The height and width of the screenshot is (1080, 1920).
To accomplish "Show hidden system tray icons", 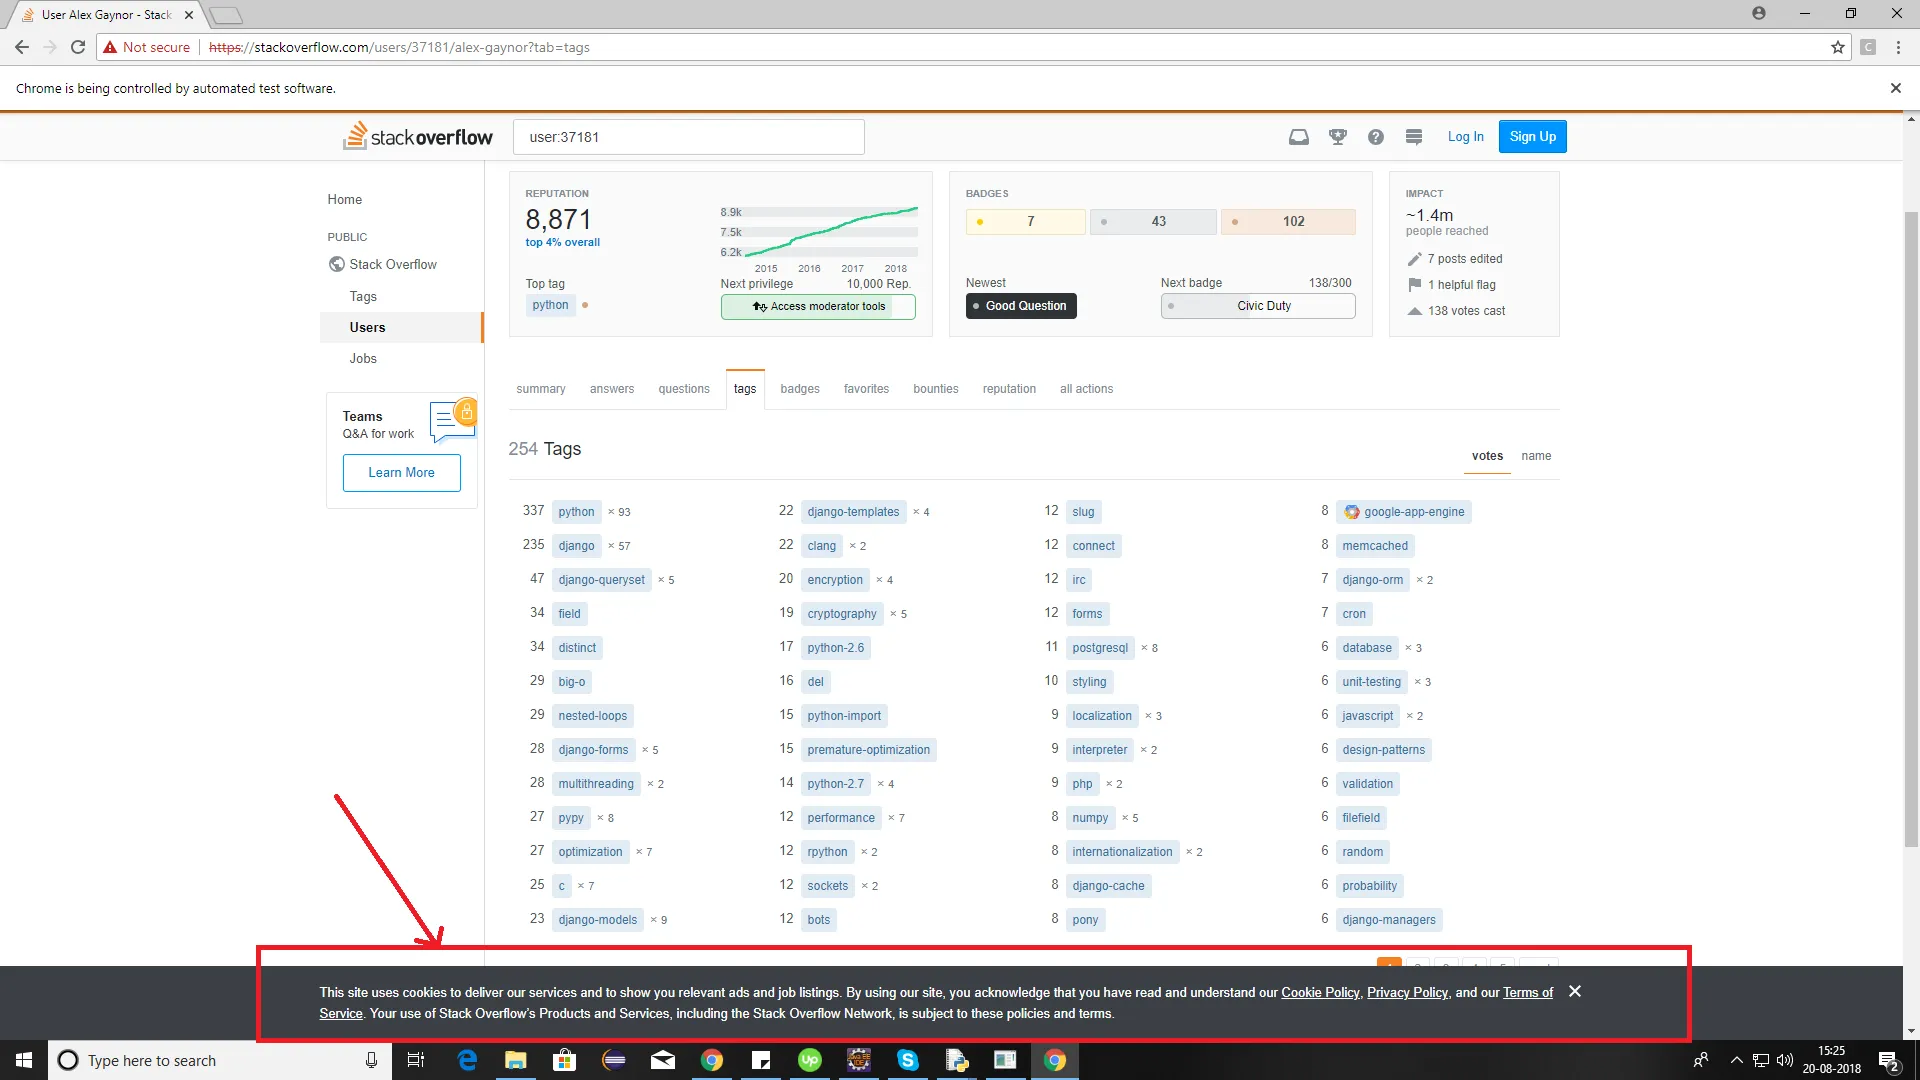I will coord(1737,1060).
